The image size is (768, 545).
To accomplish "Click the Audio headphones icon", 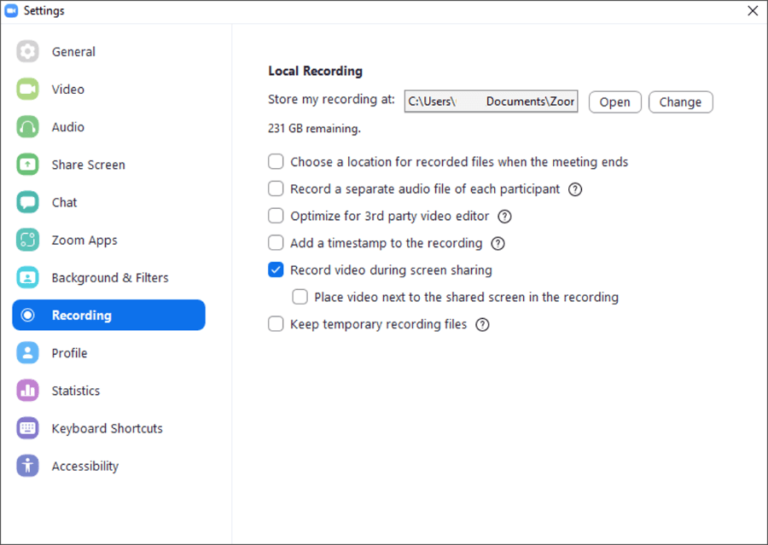I will coord(27,127).
